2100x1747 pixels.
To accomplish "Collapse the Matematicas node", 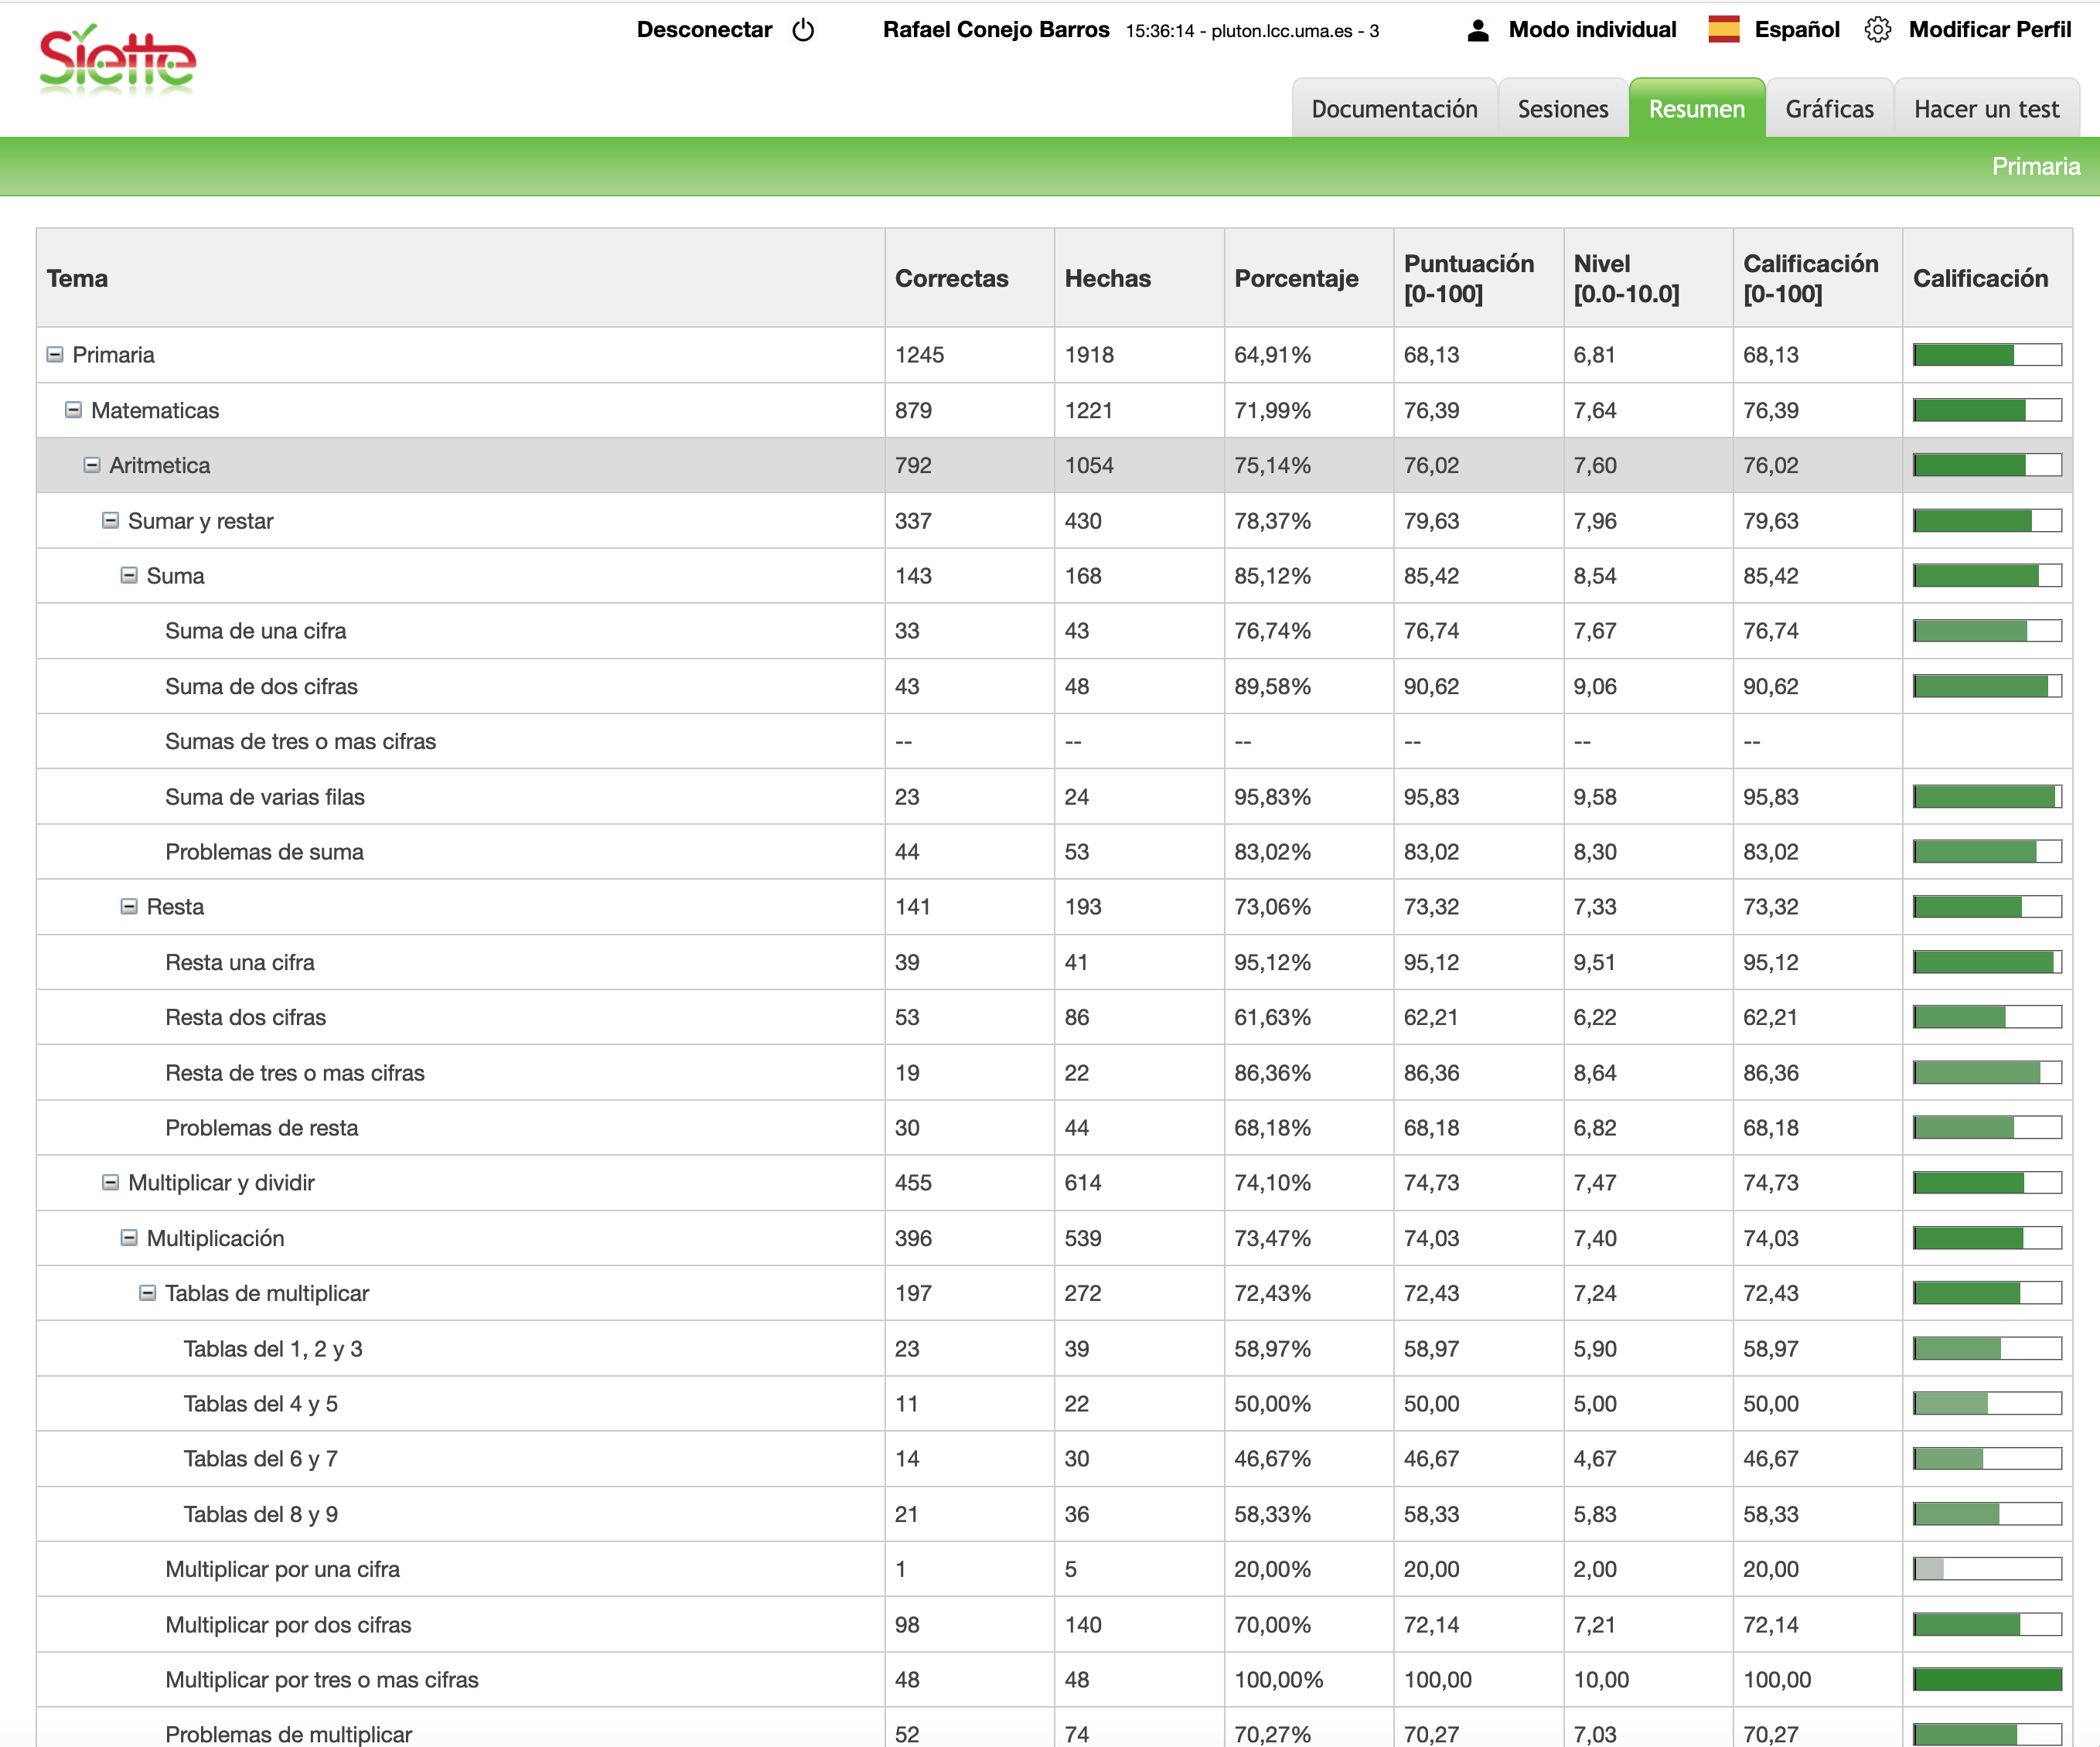I will 73,410.
